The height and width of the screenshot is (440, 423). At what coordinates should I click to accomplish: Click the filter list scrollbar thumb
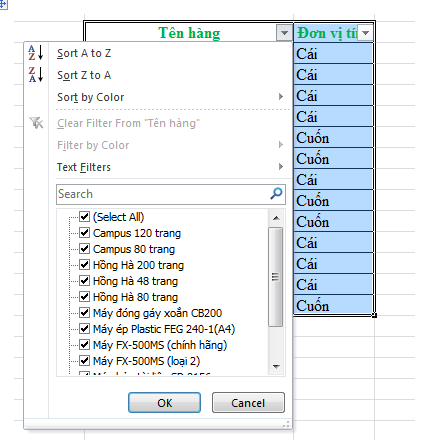pyautogui.click(x=276, y=277)
